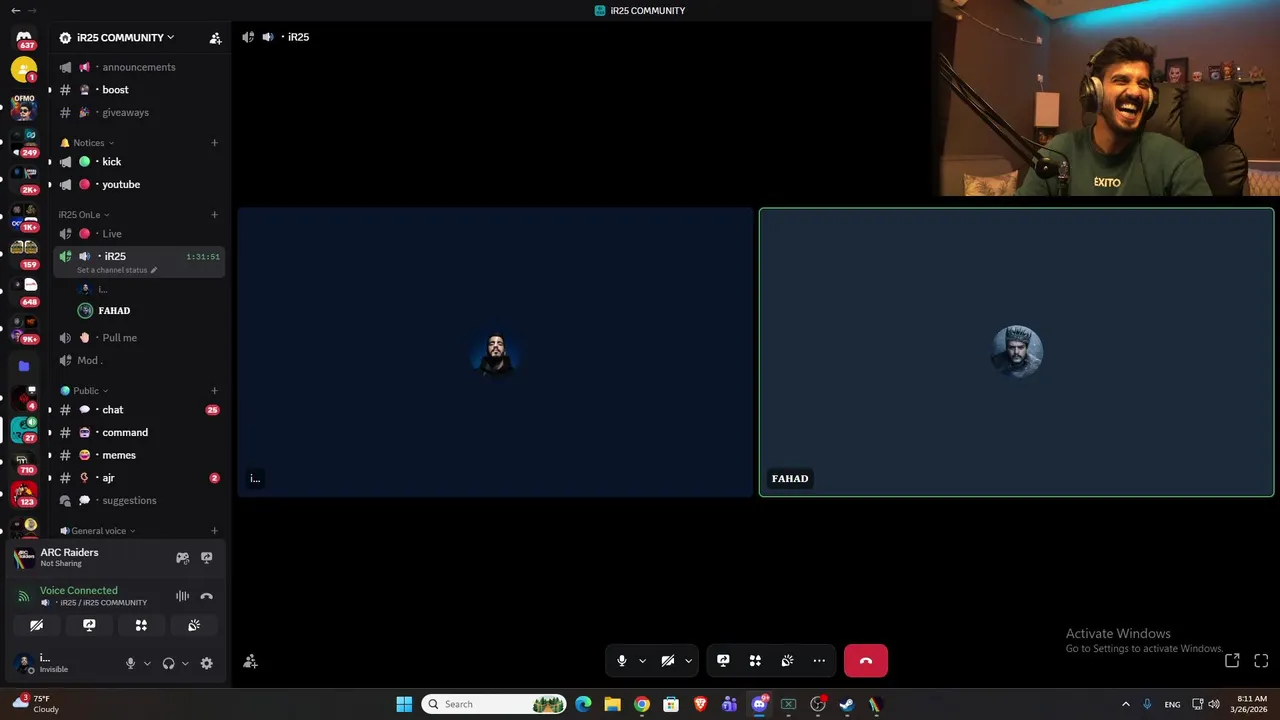This screenshot has width=1280, height=720.
Task: Open the giveaways channel
Action: [x=138, y=113]
